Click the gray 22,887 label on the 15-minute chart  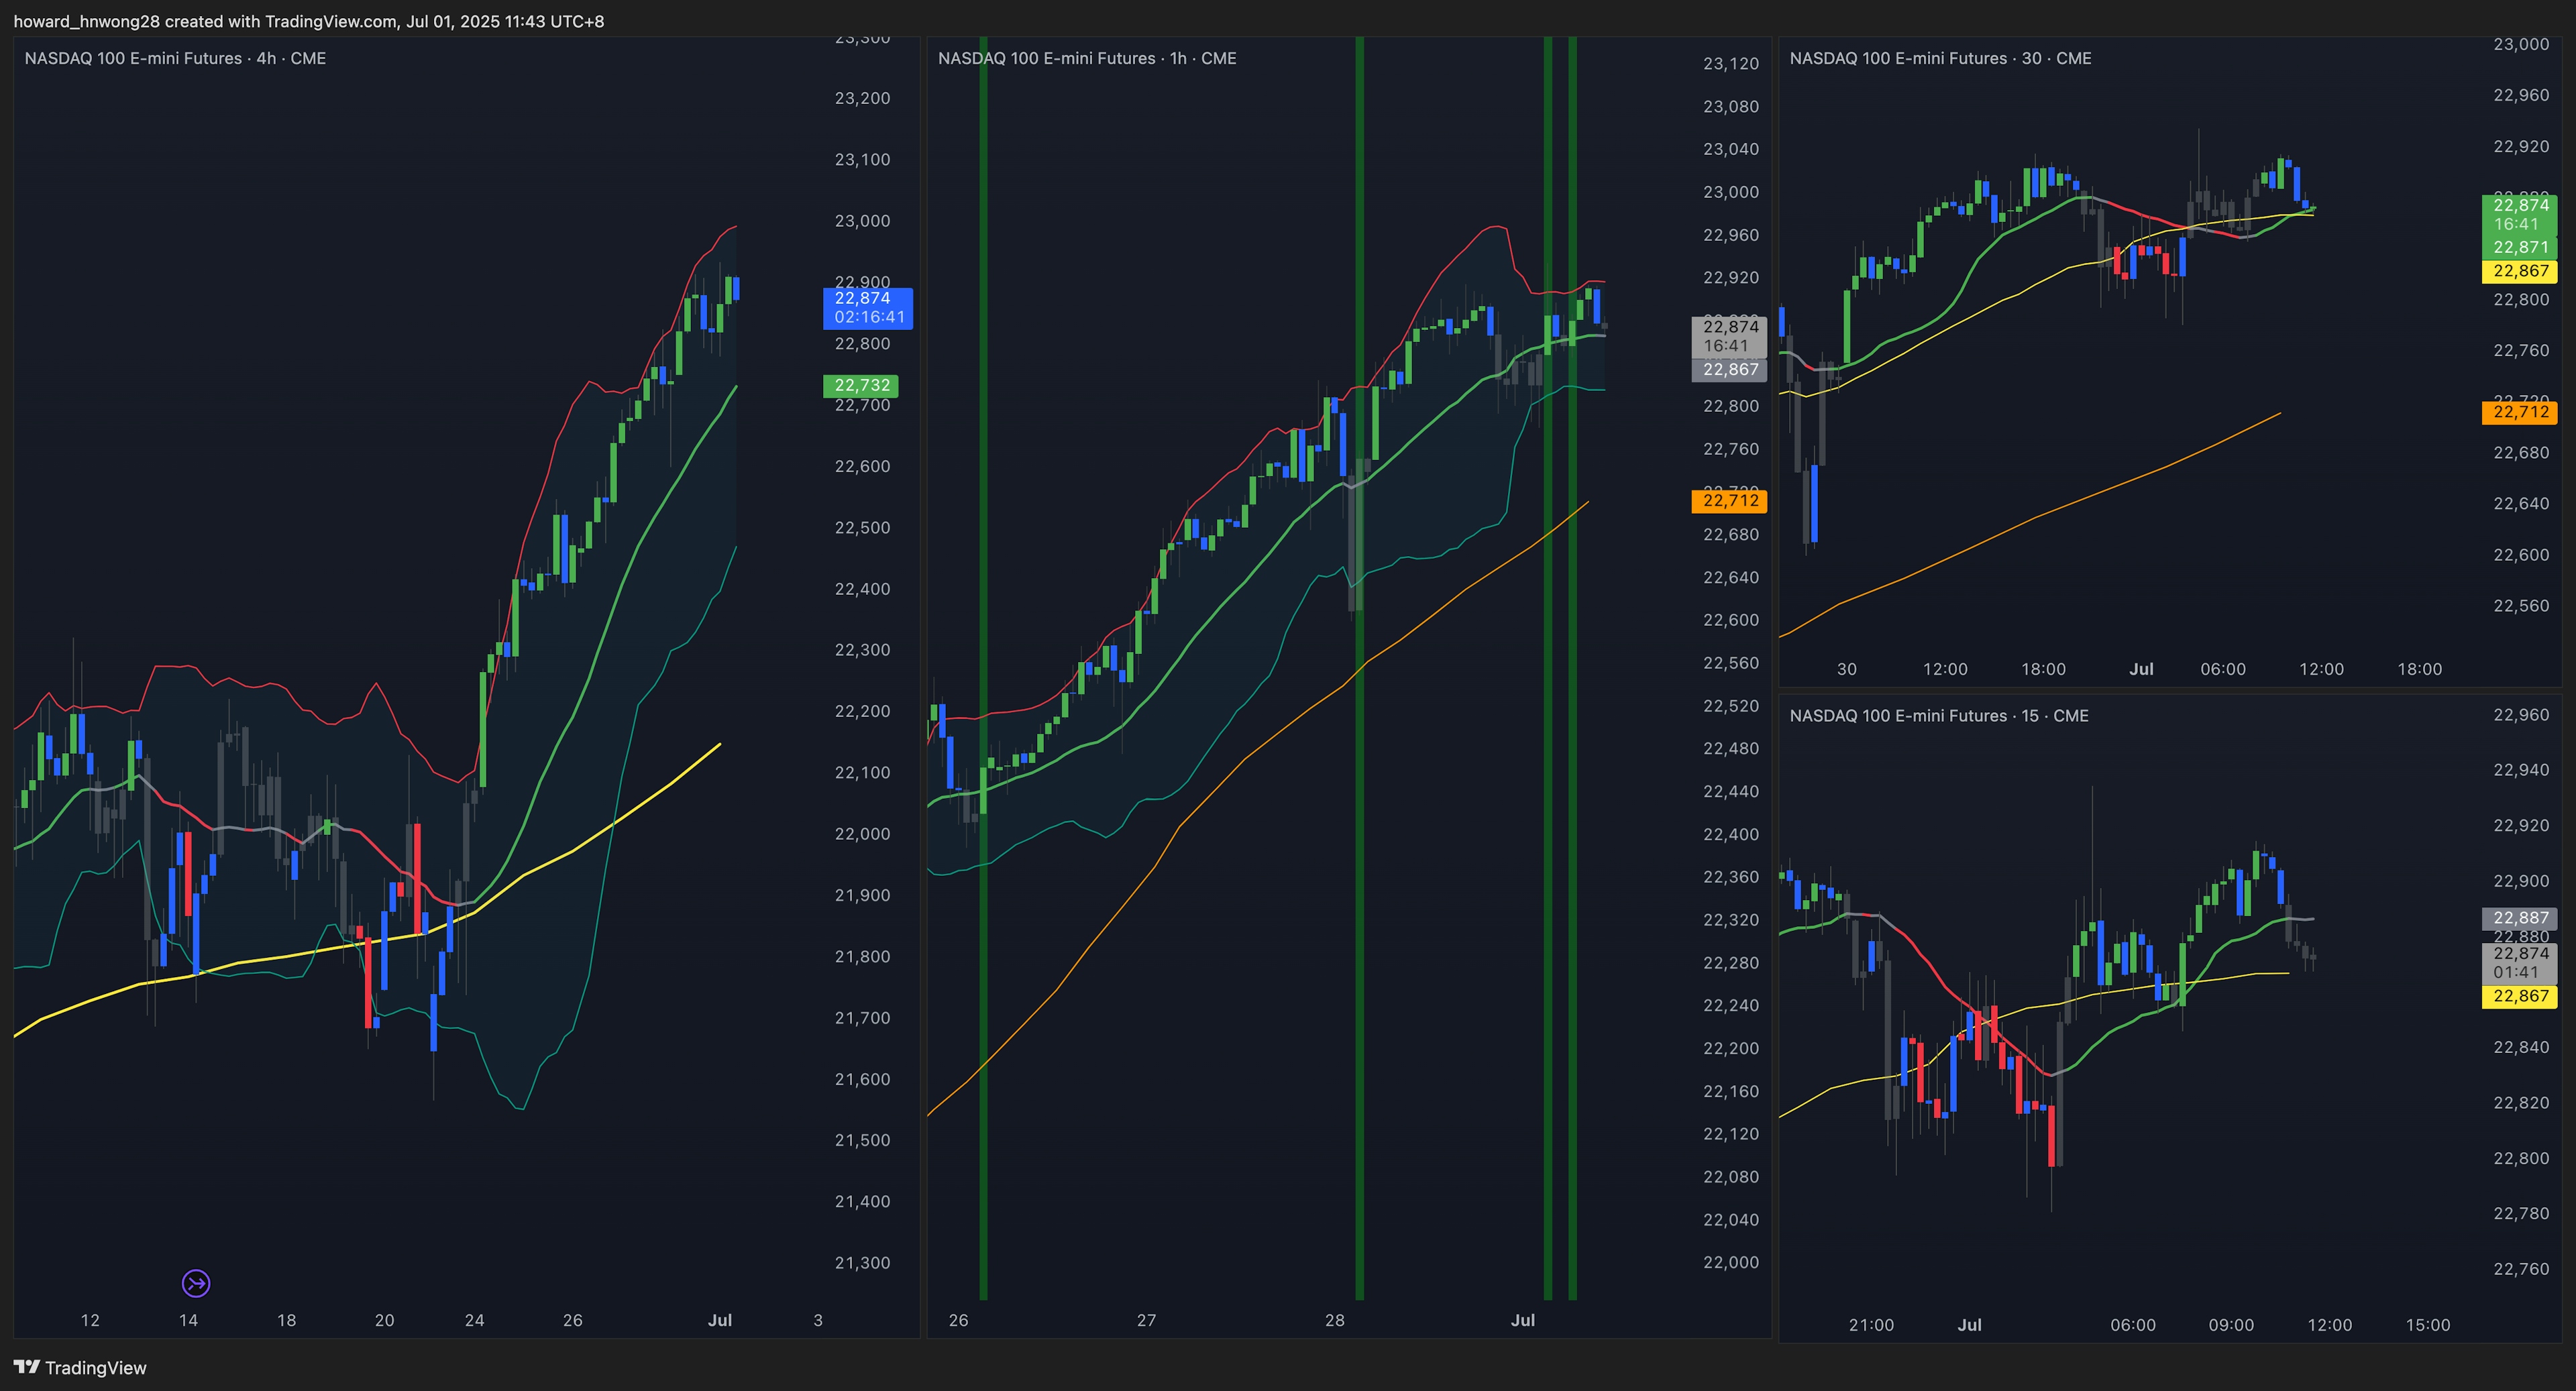(x=2519, y=918)
